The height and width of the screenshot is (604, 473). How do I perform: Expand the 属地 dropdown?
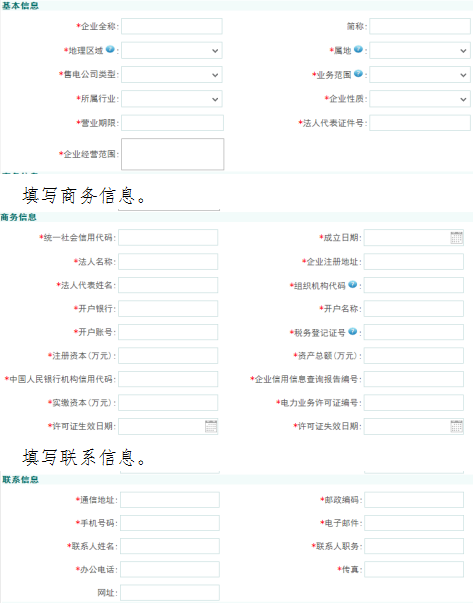[420, 50]
